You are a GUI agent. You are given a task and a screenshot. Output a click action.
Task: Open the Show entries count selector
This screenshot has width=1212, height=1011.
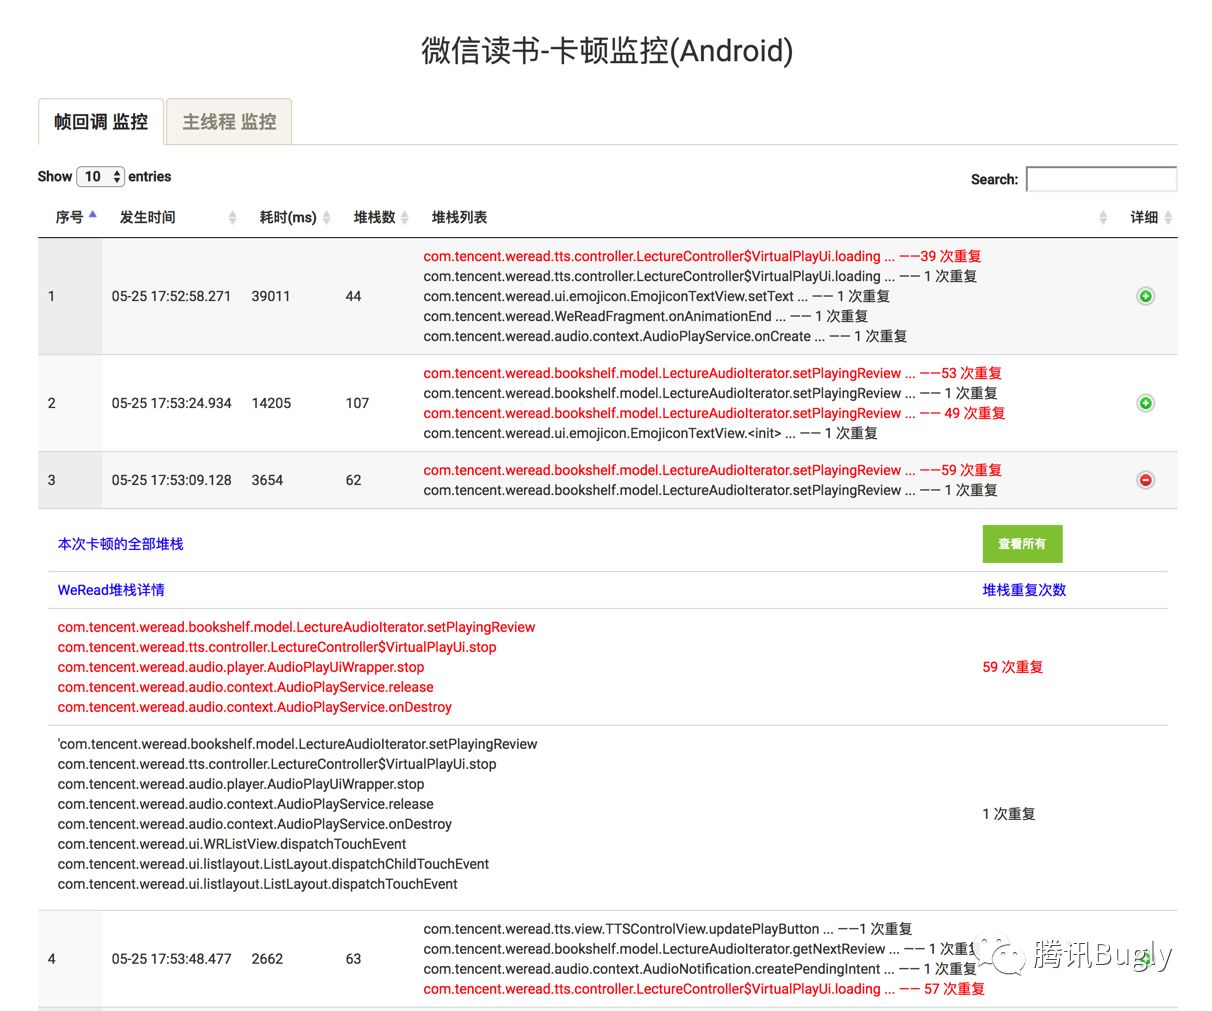[x=100, y=176]
